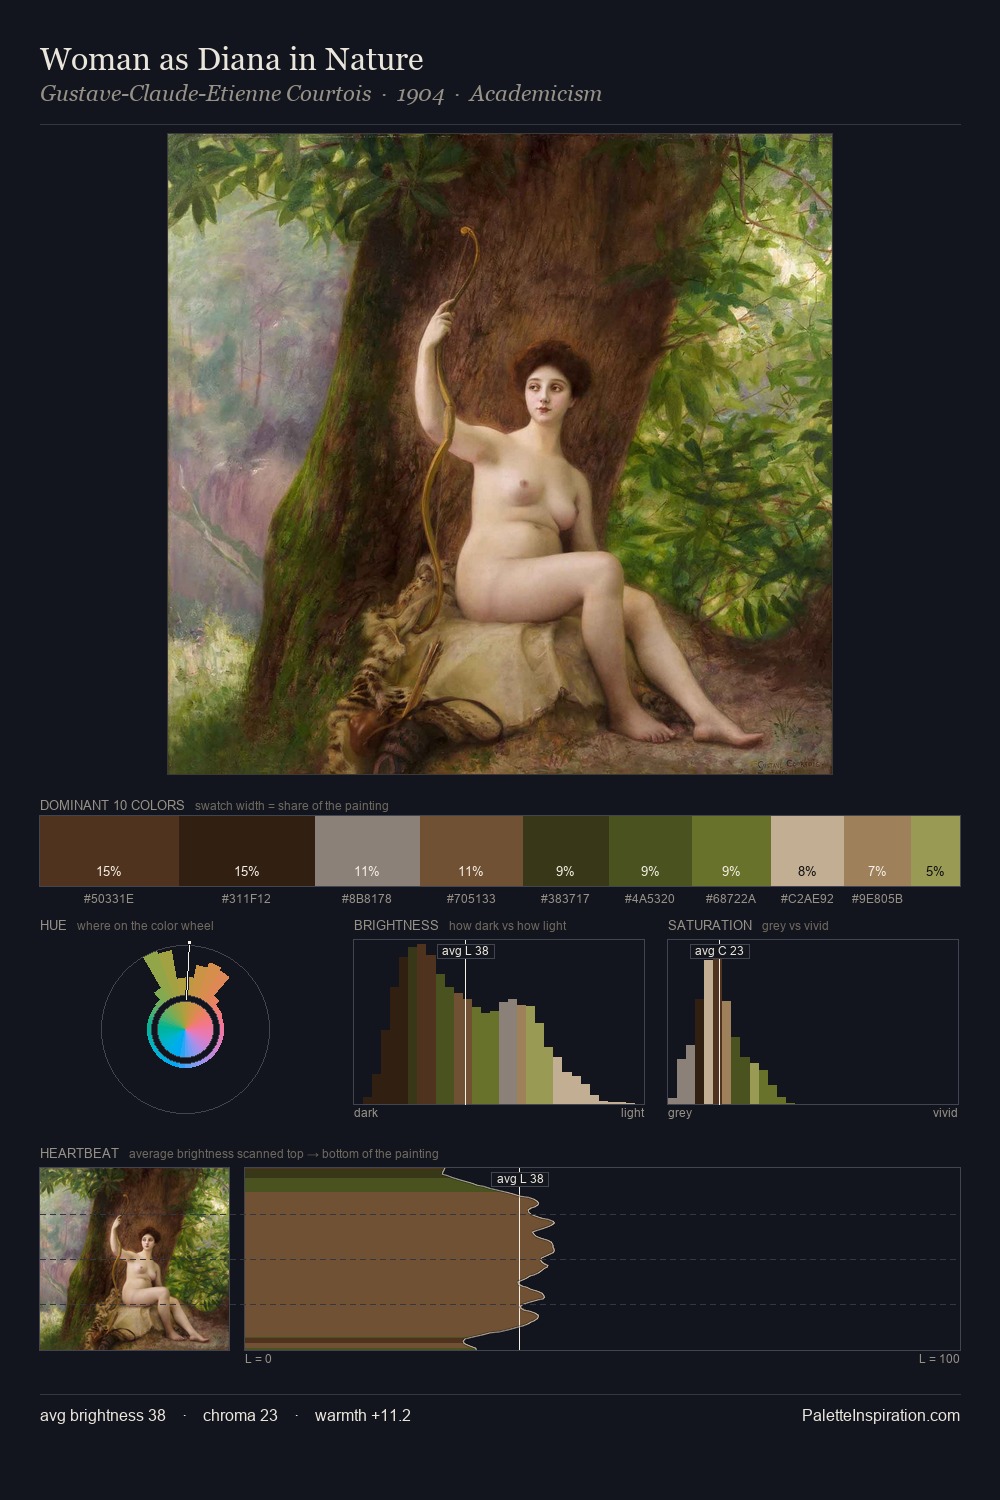Screen dimensions: 1000x1500
Task: Click the hex code #50331E text
Action: pyautogui.click(x=109, y=899)
